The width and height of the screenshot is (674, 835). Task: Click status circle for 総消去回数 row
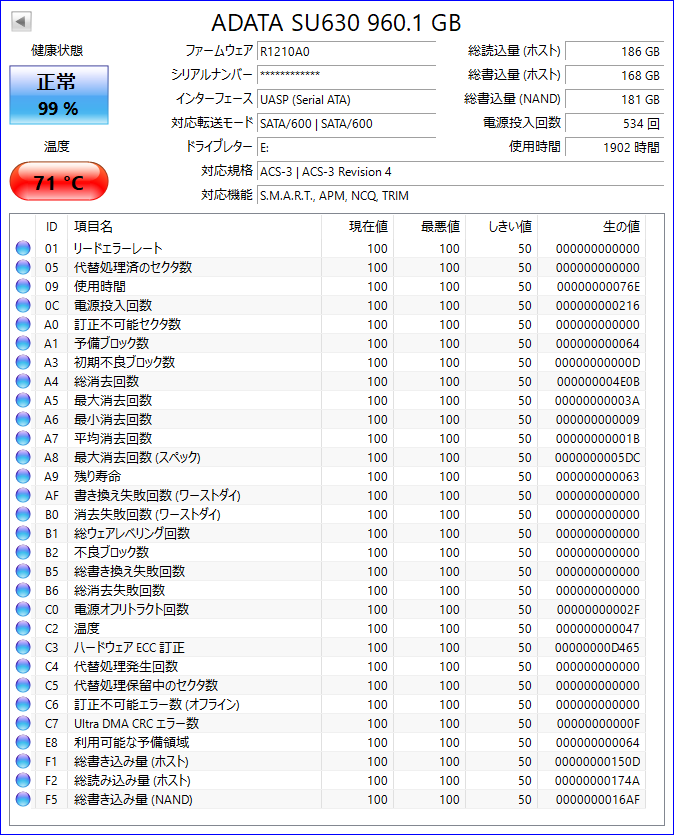click(23, 381)
